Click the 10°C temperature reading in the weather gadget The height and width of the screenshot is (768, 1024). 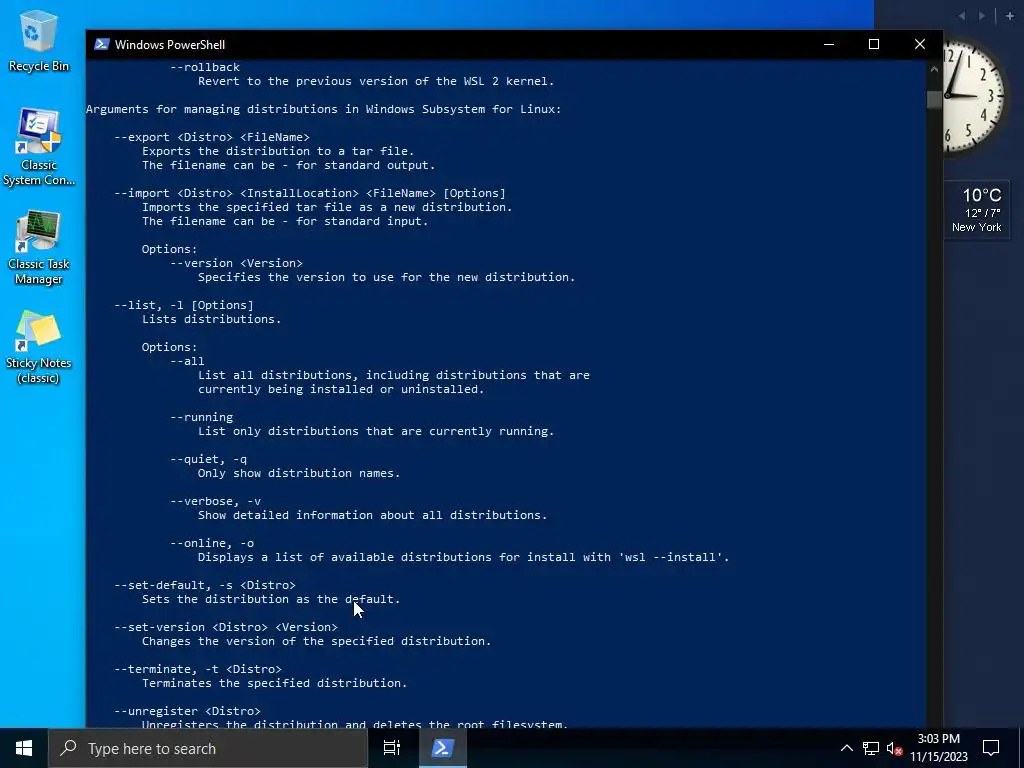[982, 195]
